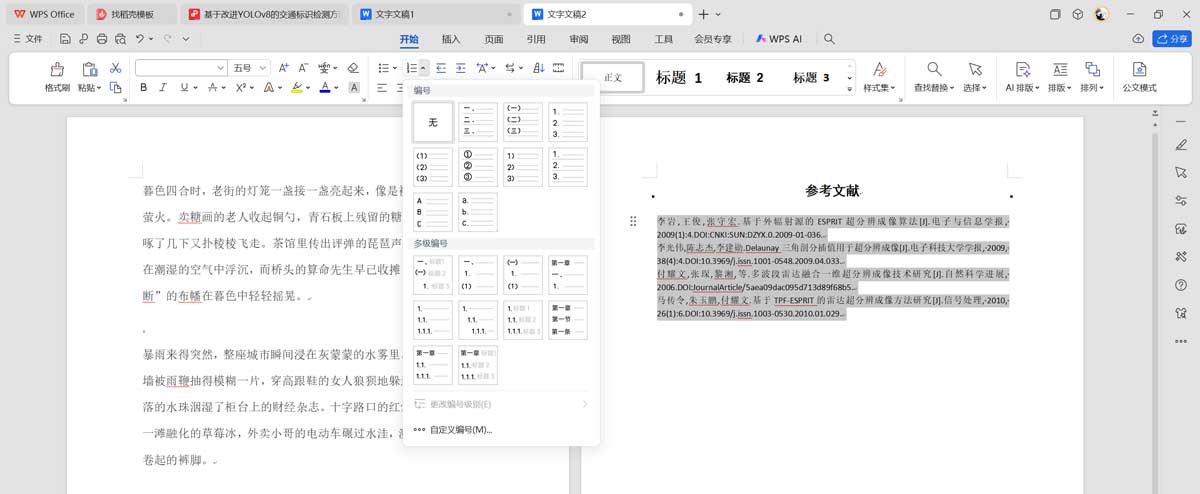Apply the 标题 1 heading style
The height and width of the screenshot is (494, 1200).
(679, 78)
